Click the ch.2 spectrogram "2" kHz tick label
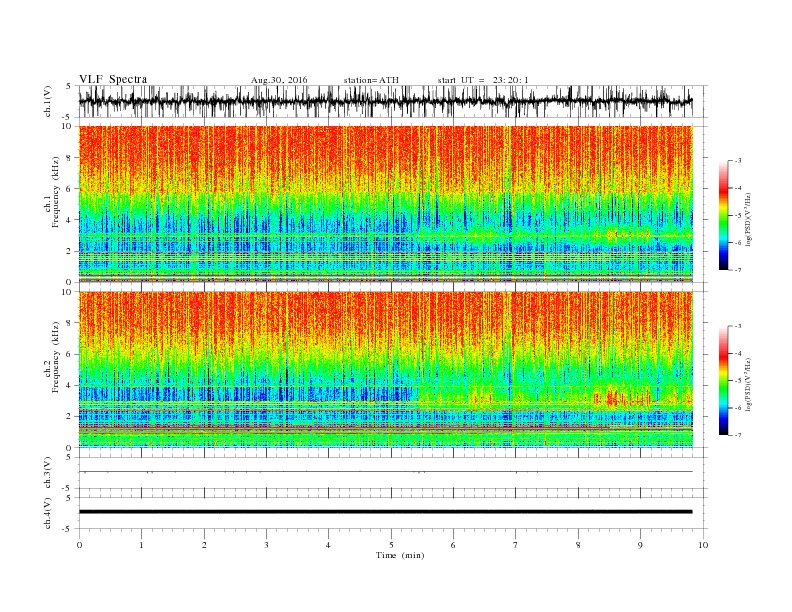Viewport: 792px width, 612px height. point(70,417)
